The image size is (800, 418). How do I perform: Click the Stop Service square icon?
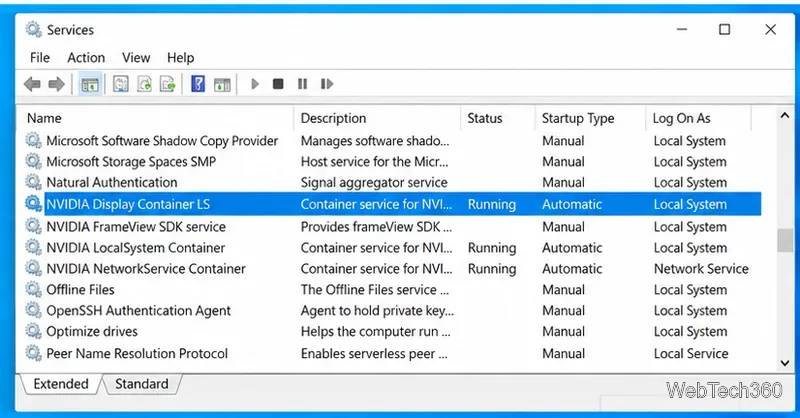[x=278, y=84]
